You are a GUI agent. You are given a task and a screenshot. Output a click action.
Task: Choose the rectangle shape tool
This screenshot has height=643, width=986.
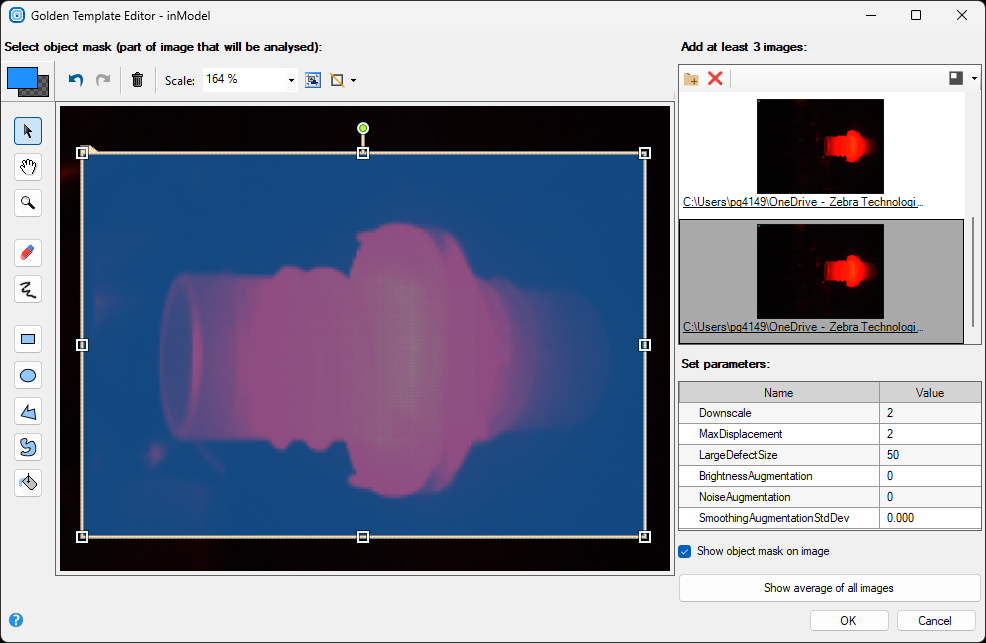click(28, 340)
